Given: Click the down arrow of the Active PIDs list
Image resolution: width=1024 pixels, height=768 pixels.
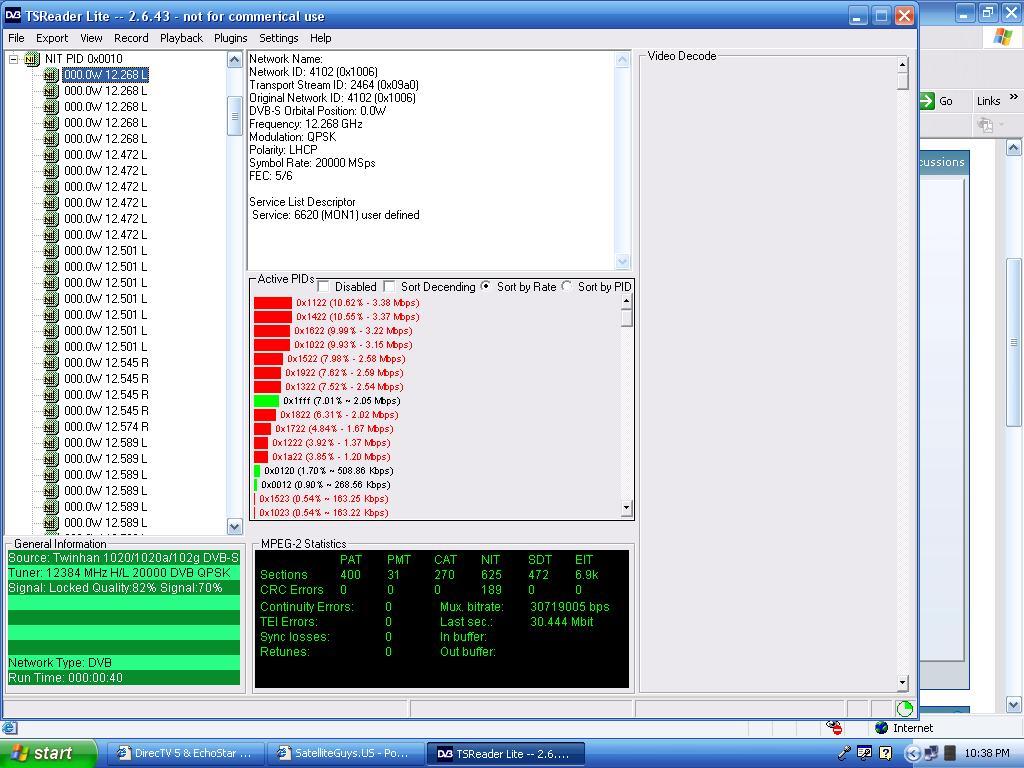Looking at the screenshot, I should [x=626, y=507].
